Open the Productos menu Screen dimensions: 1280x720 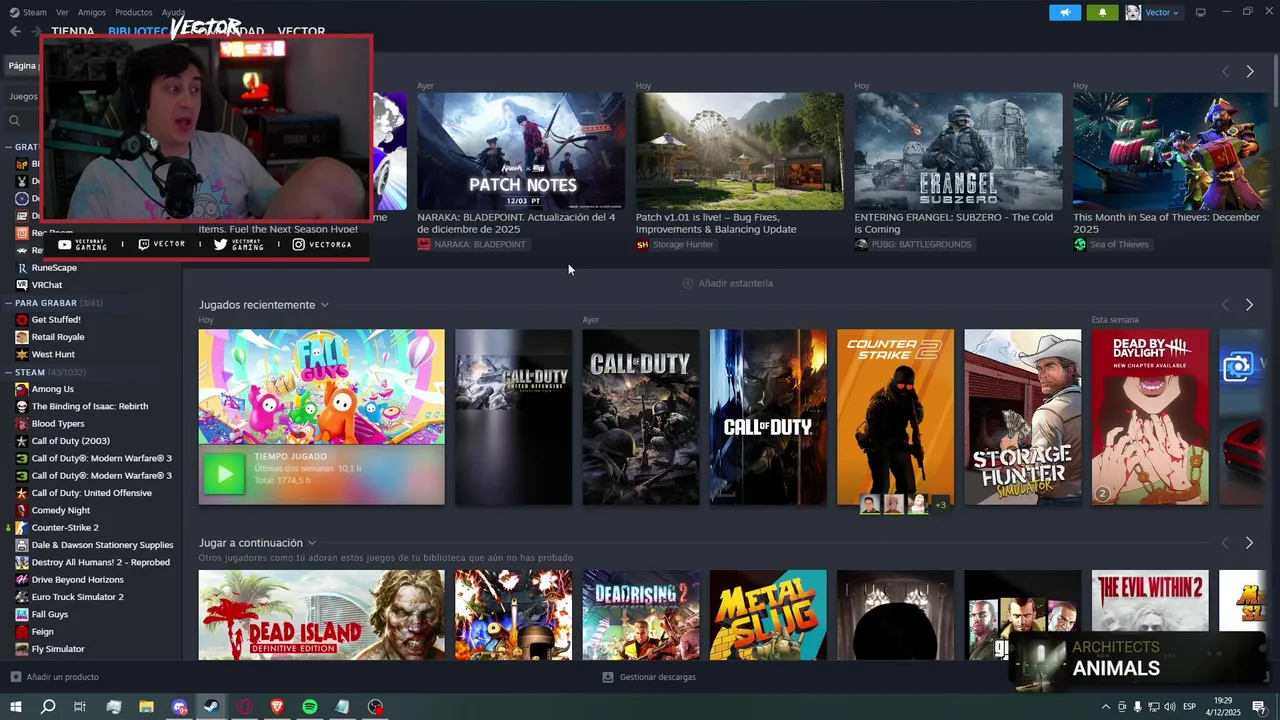133,12
